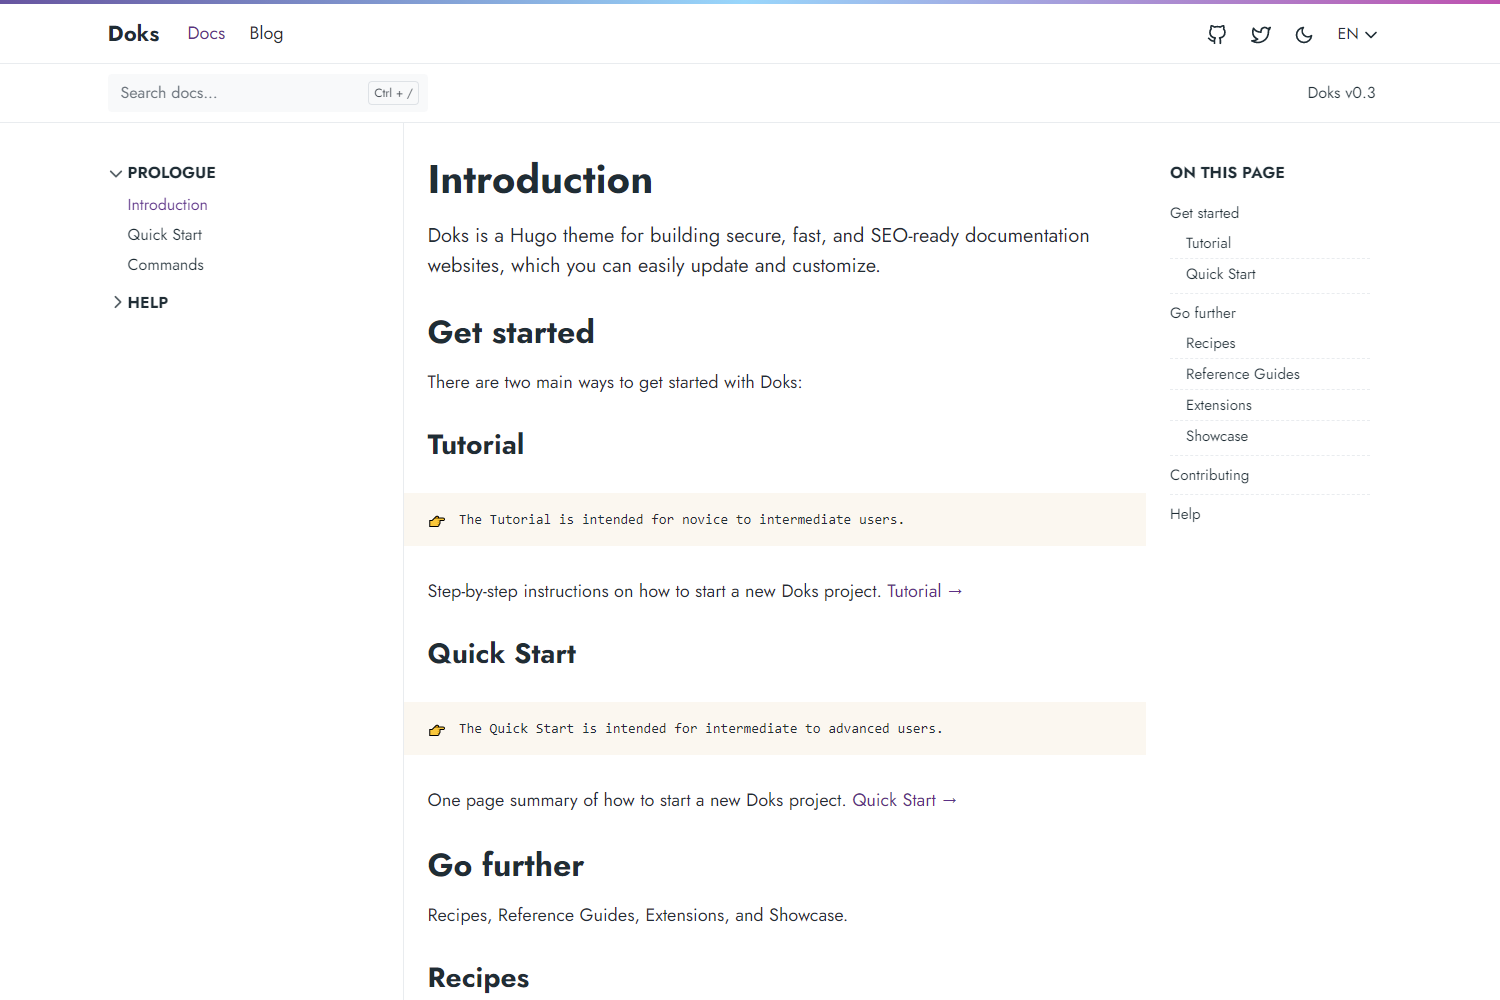This screenshot has height=1000, width=1500.
Task: Expand the Help sidebar section
Action: click(x=140, y=303)
